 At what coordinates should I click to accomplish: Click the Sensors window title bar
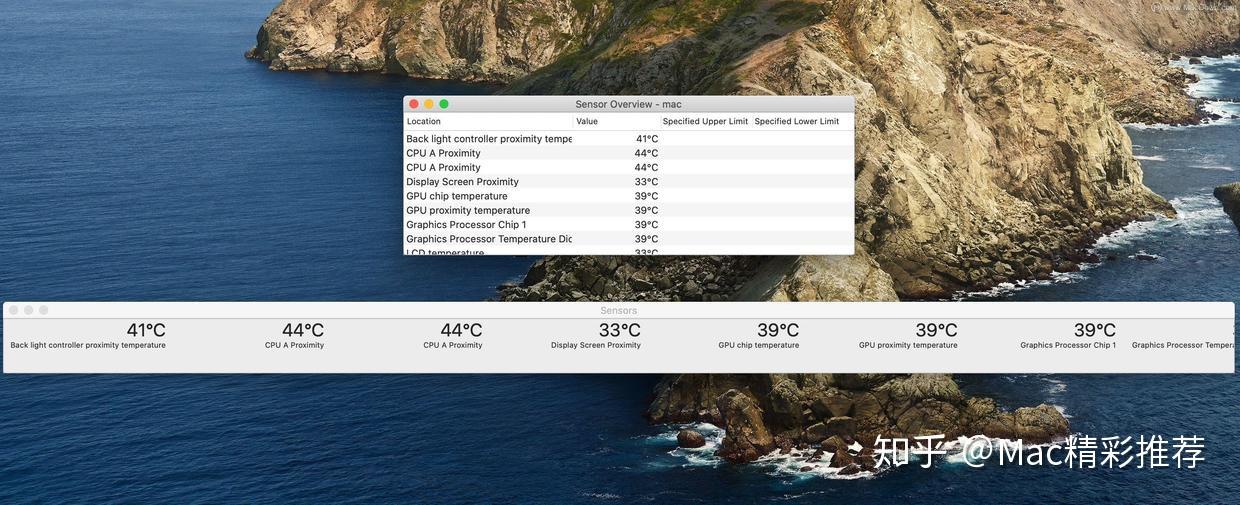[x=619, y=310]
